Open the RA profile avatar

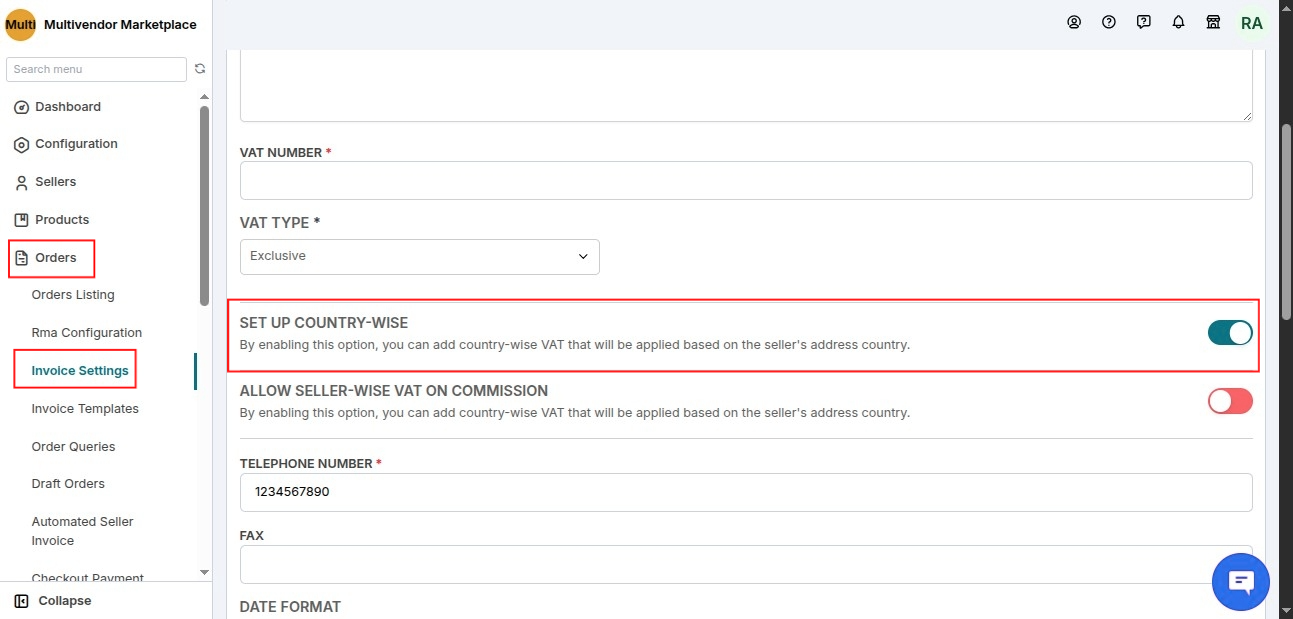tap(1252, 23)
